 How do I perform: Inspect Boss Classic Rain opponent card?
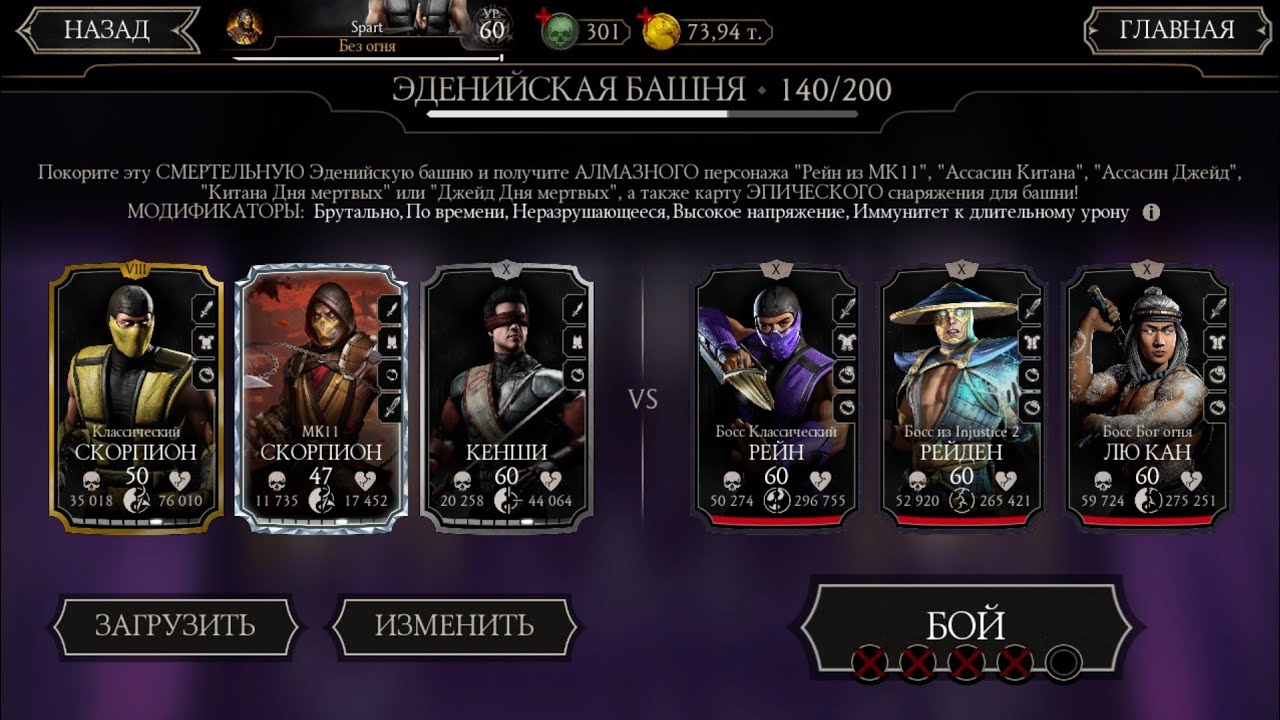point(776,396)
